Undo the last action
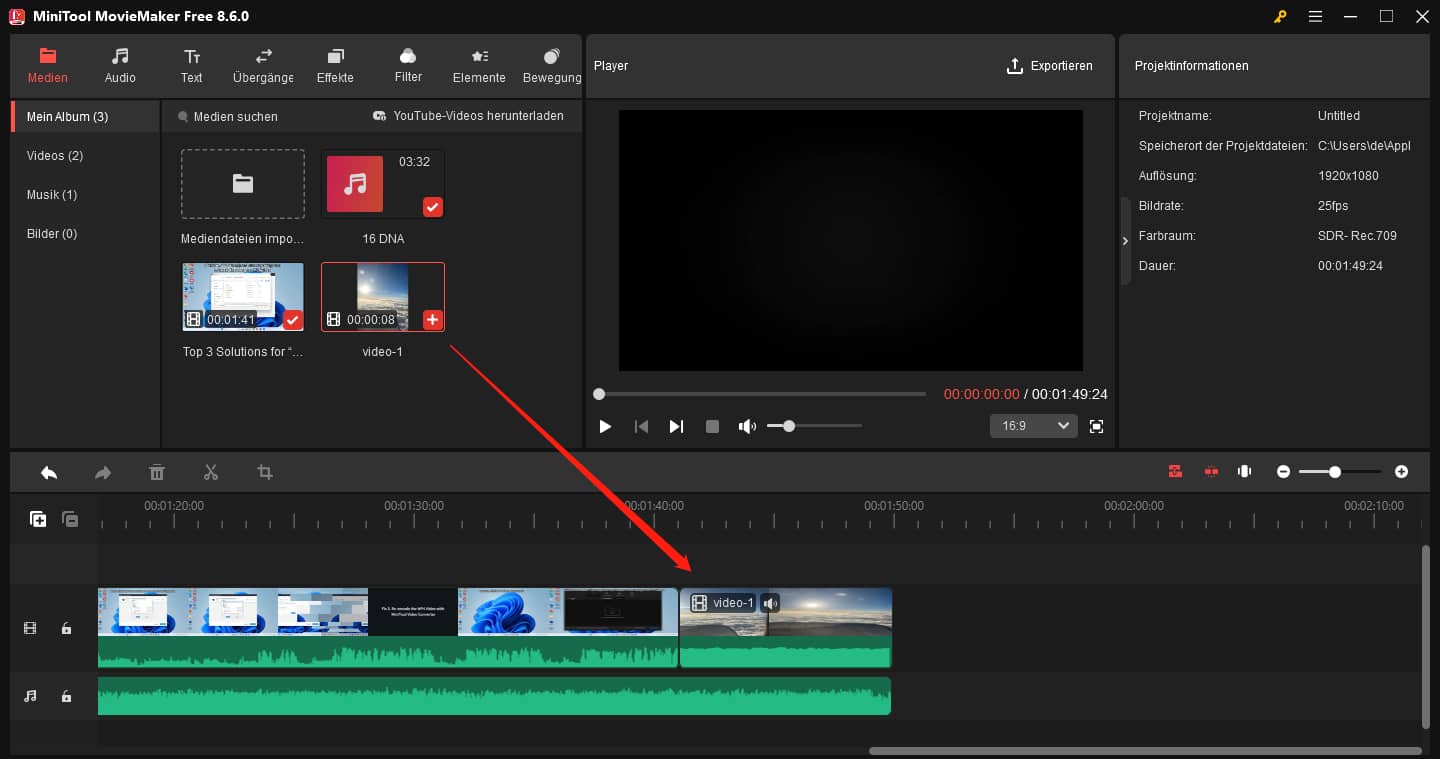The height and width of the screenshot is (759, 1440). pos(48,471)
